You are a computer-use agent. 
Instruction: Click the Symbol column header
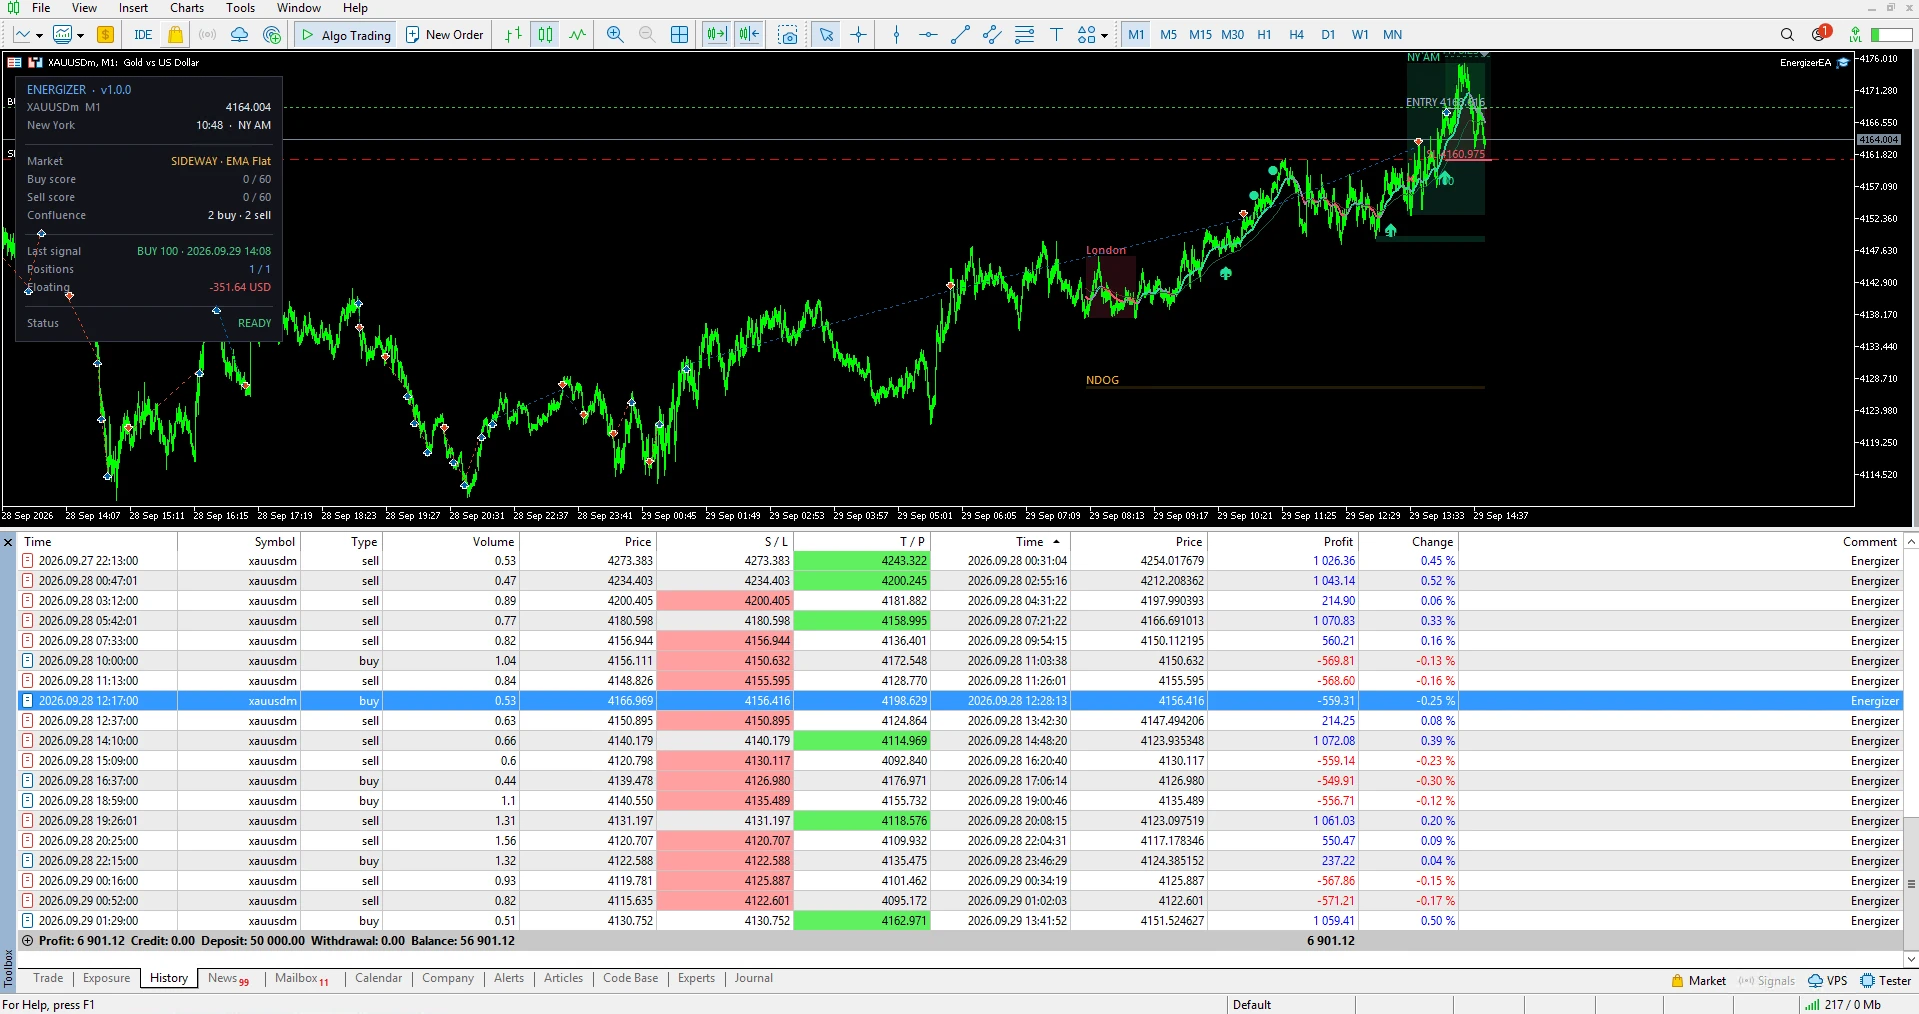238,542
